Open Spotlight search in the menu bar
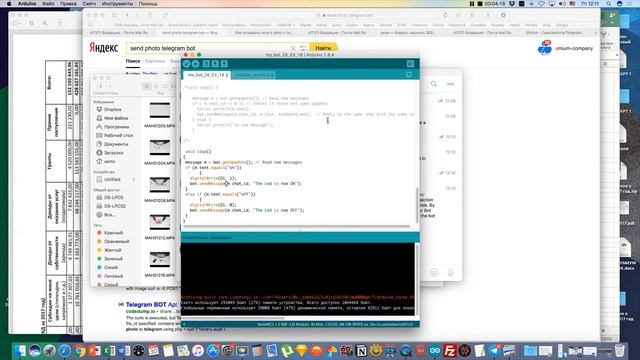Image resolution: width=640 pixels, height=360 pixels. (609, 4)
